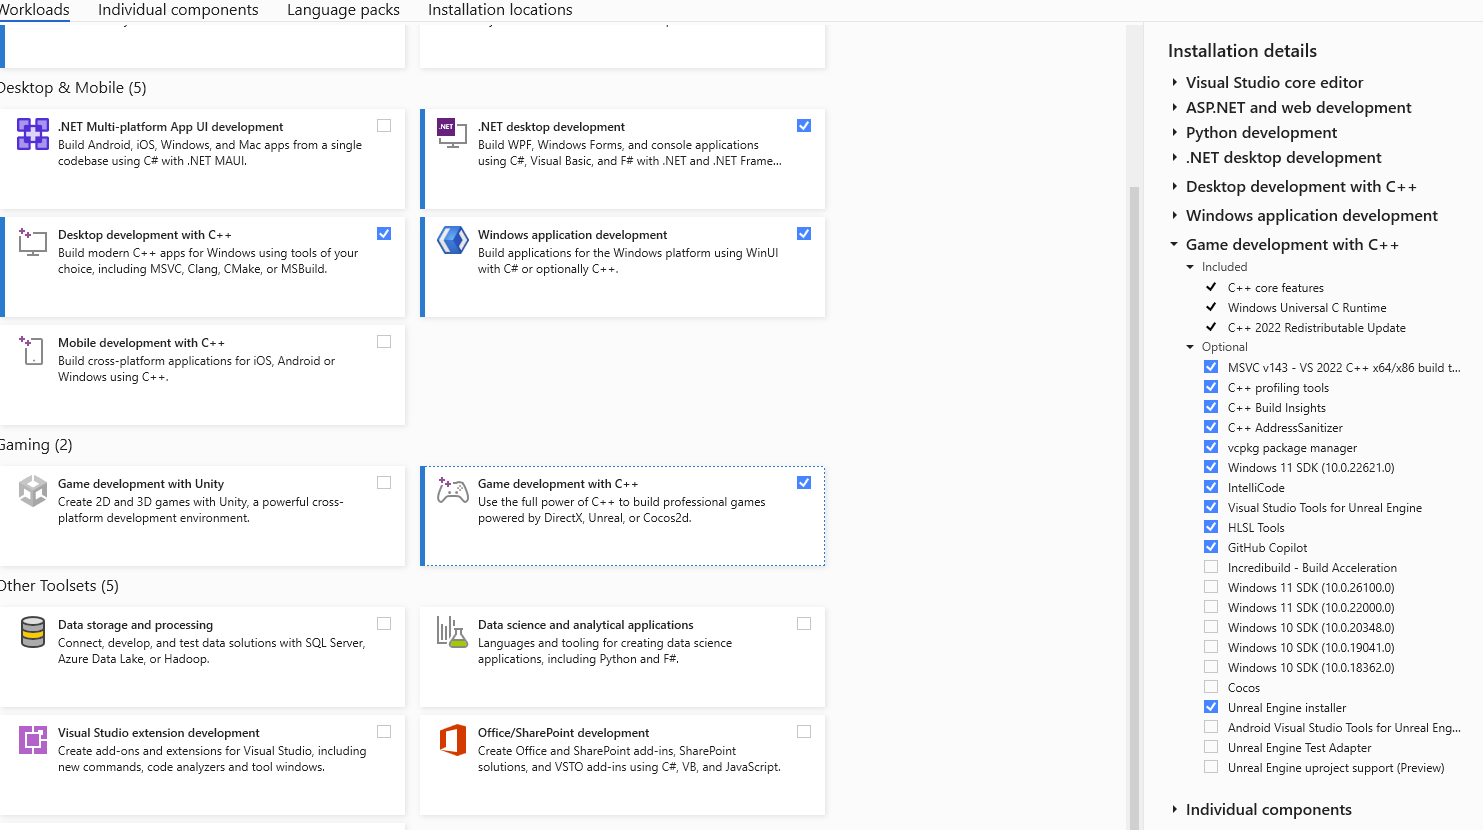Click the Office/SharePoint development icon
The width and height of the screenshot is (1483, 830).
tap(453, 740)
